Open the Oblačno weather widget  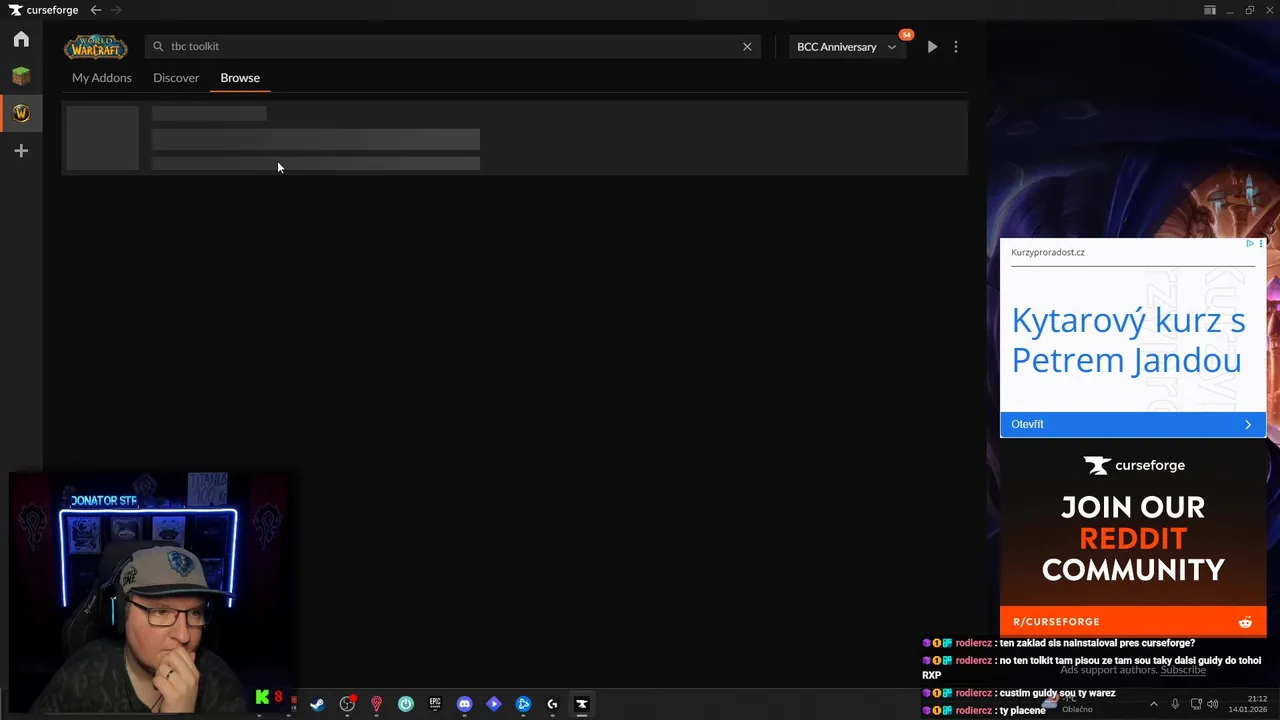(x=1067, y=705)
